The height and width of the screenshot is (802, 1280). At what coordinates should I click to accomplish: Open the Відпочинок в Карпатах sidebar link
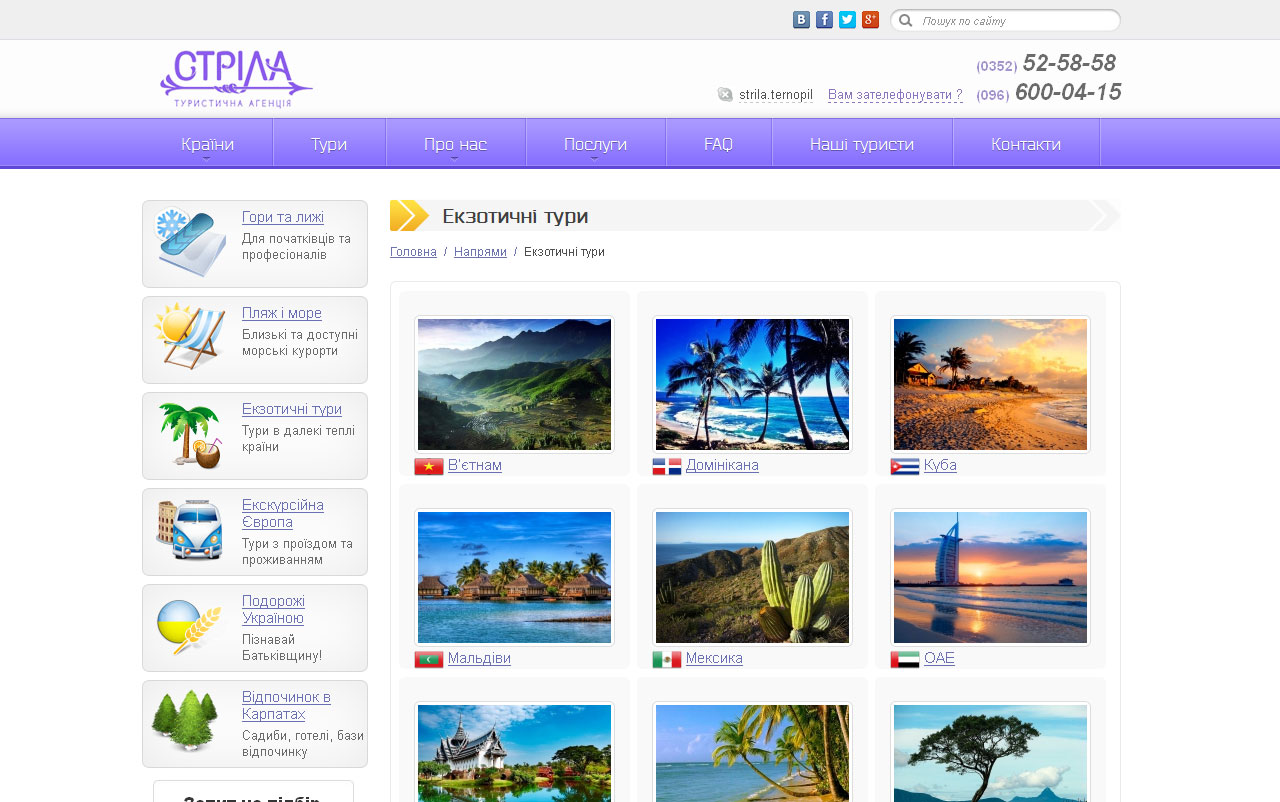pyautogui.click(x=286, y=705)
